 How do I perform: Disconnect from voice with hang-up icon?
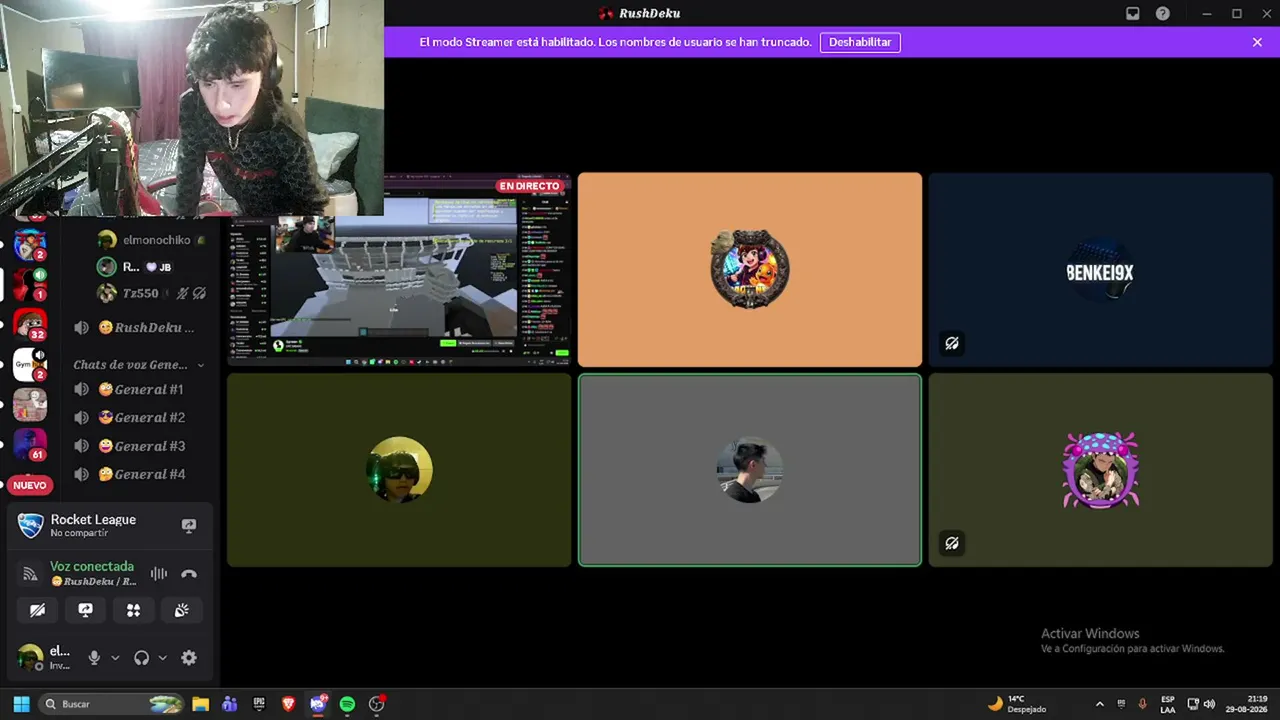tap(189, 574)
